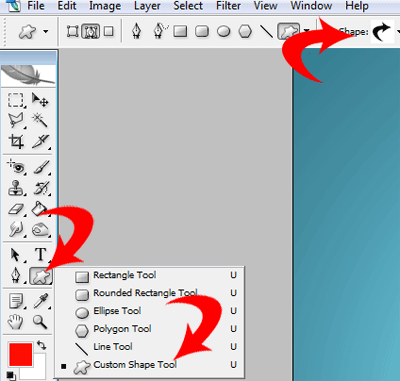This screenshot has width=400, height=381.
Task: Enable Fill pixels mode in options bar
Action: click(x=108, y=32)
